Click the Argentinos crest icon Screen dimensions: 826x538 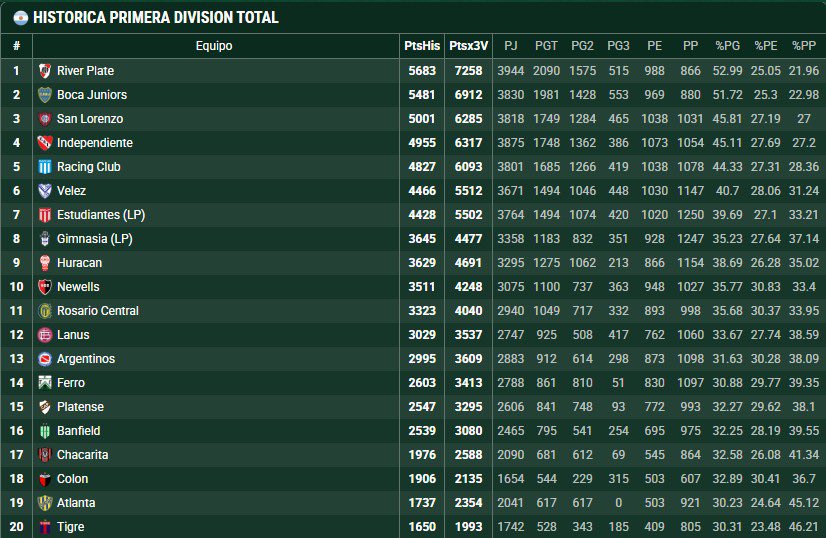(x=45, y=359)
